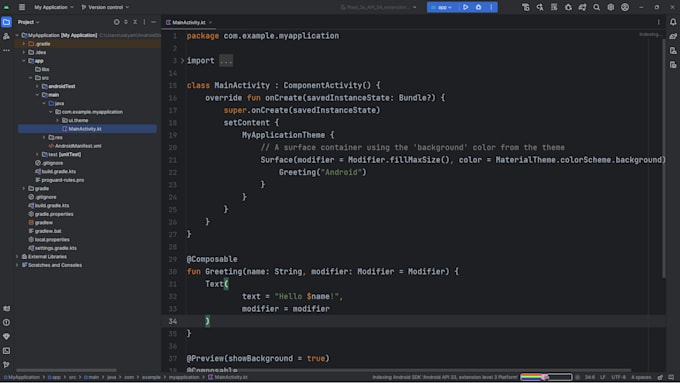Select MainActivity.kt in project tree

pyautogui.click(x=88, y=129)
